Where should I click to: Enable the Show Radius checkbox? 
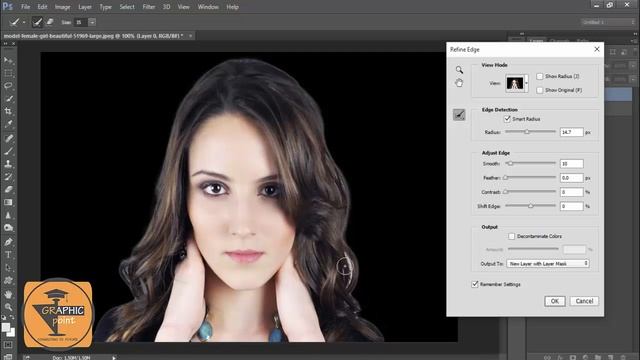540,76
